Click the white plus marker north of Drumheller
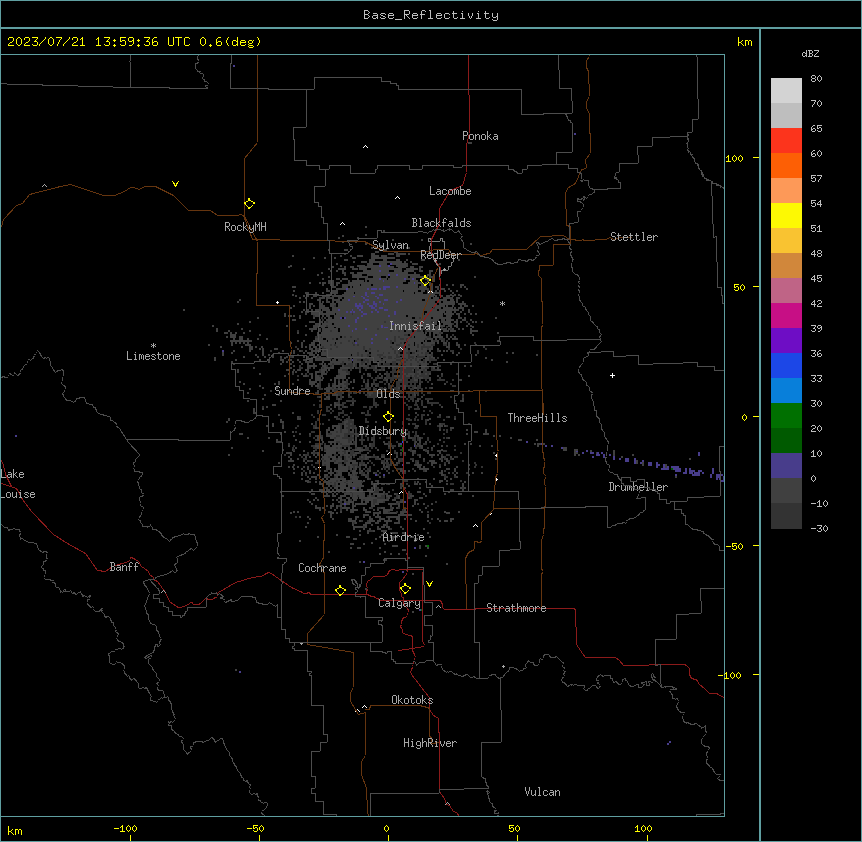862x842 pixels. pos(612,375)
